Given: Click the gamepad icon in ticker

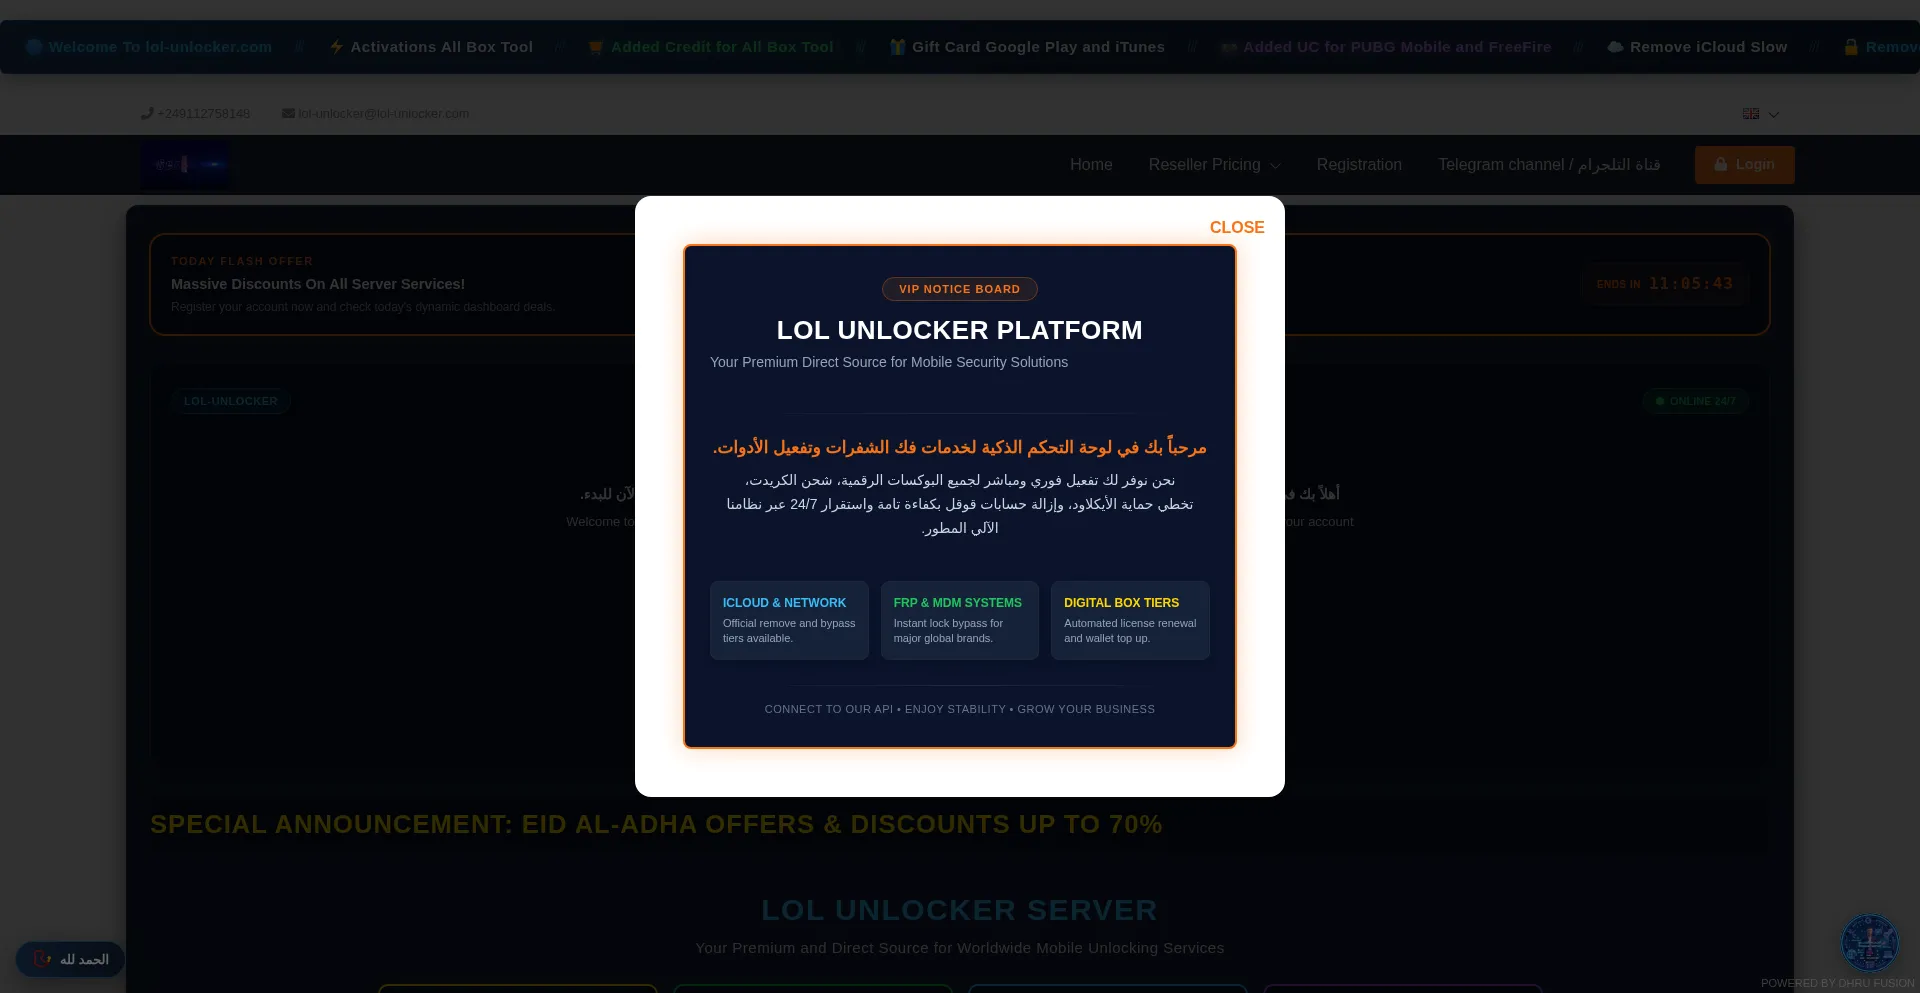Looking at the screenshot, I should (1229, 47).
